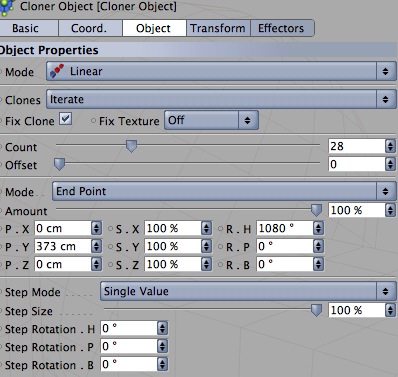This screenshot has width=398, height=377.
Task: Open the Fix Texture dropdown set to Off
Action: (211, 120)
